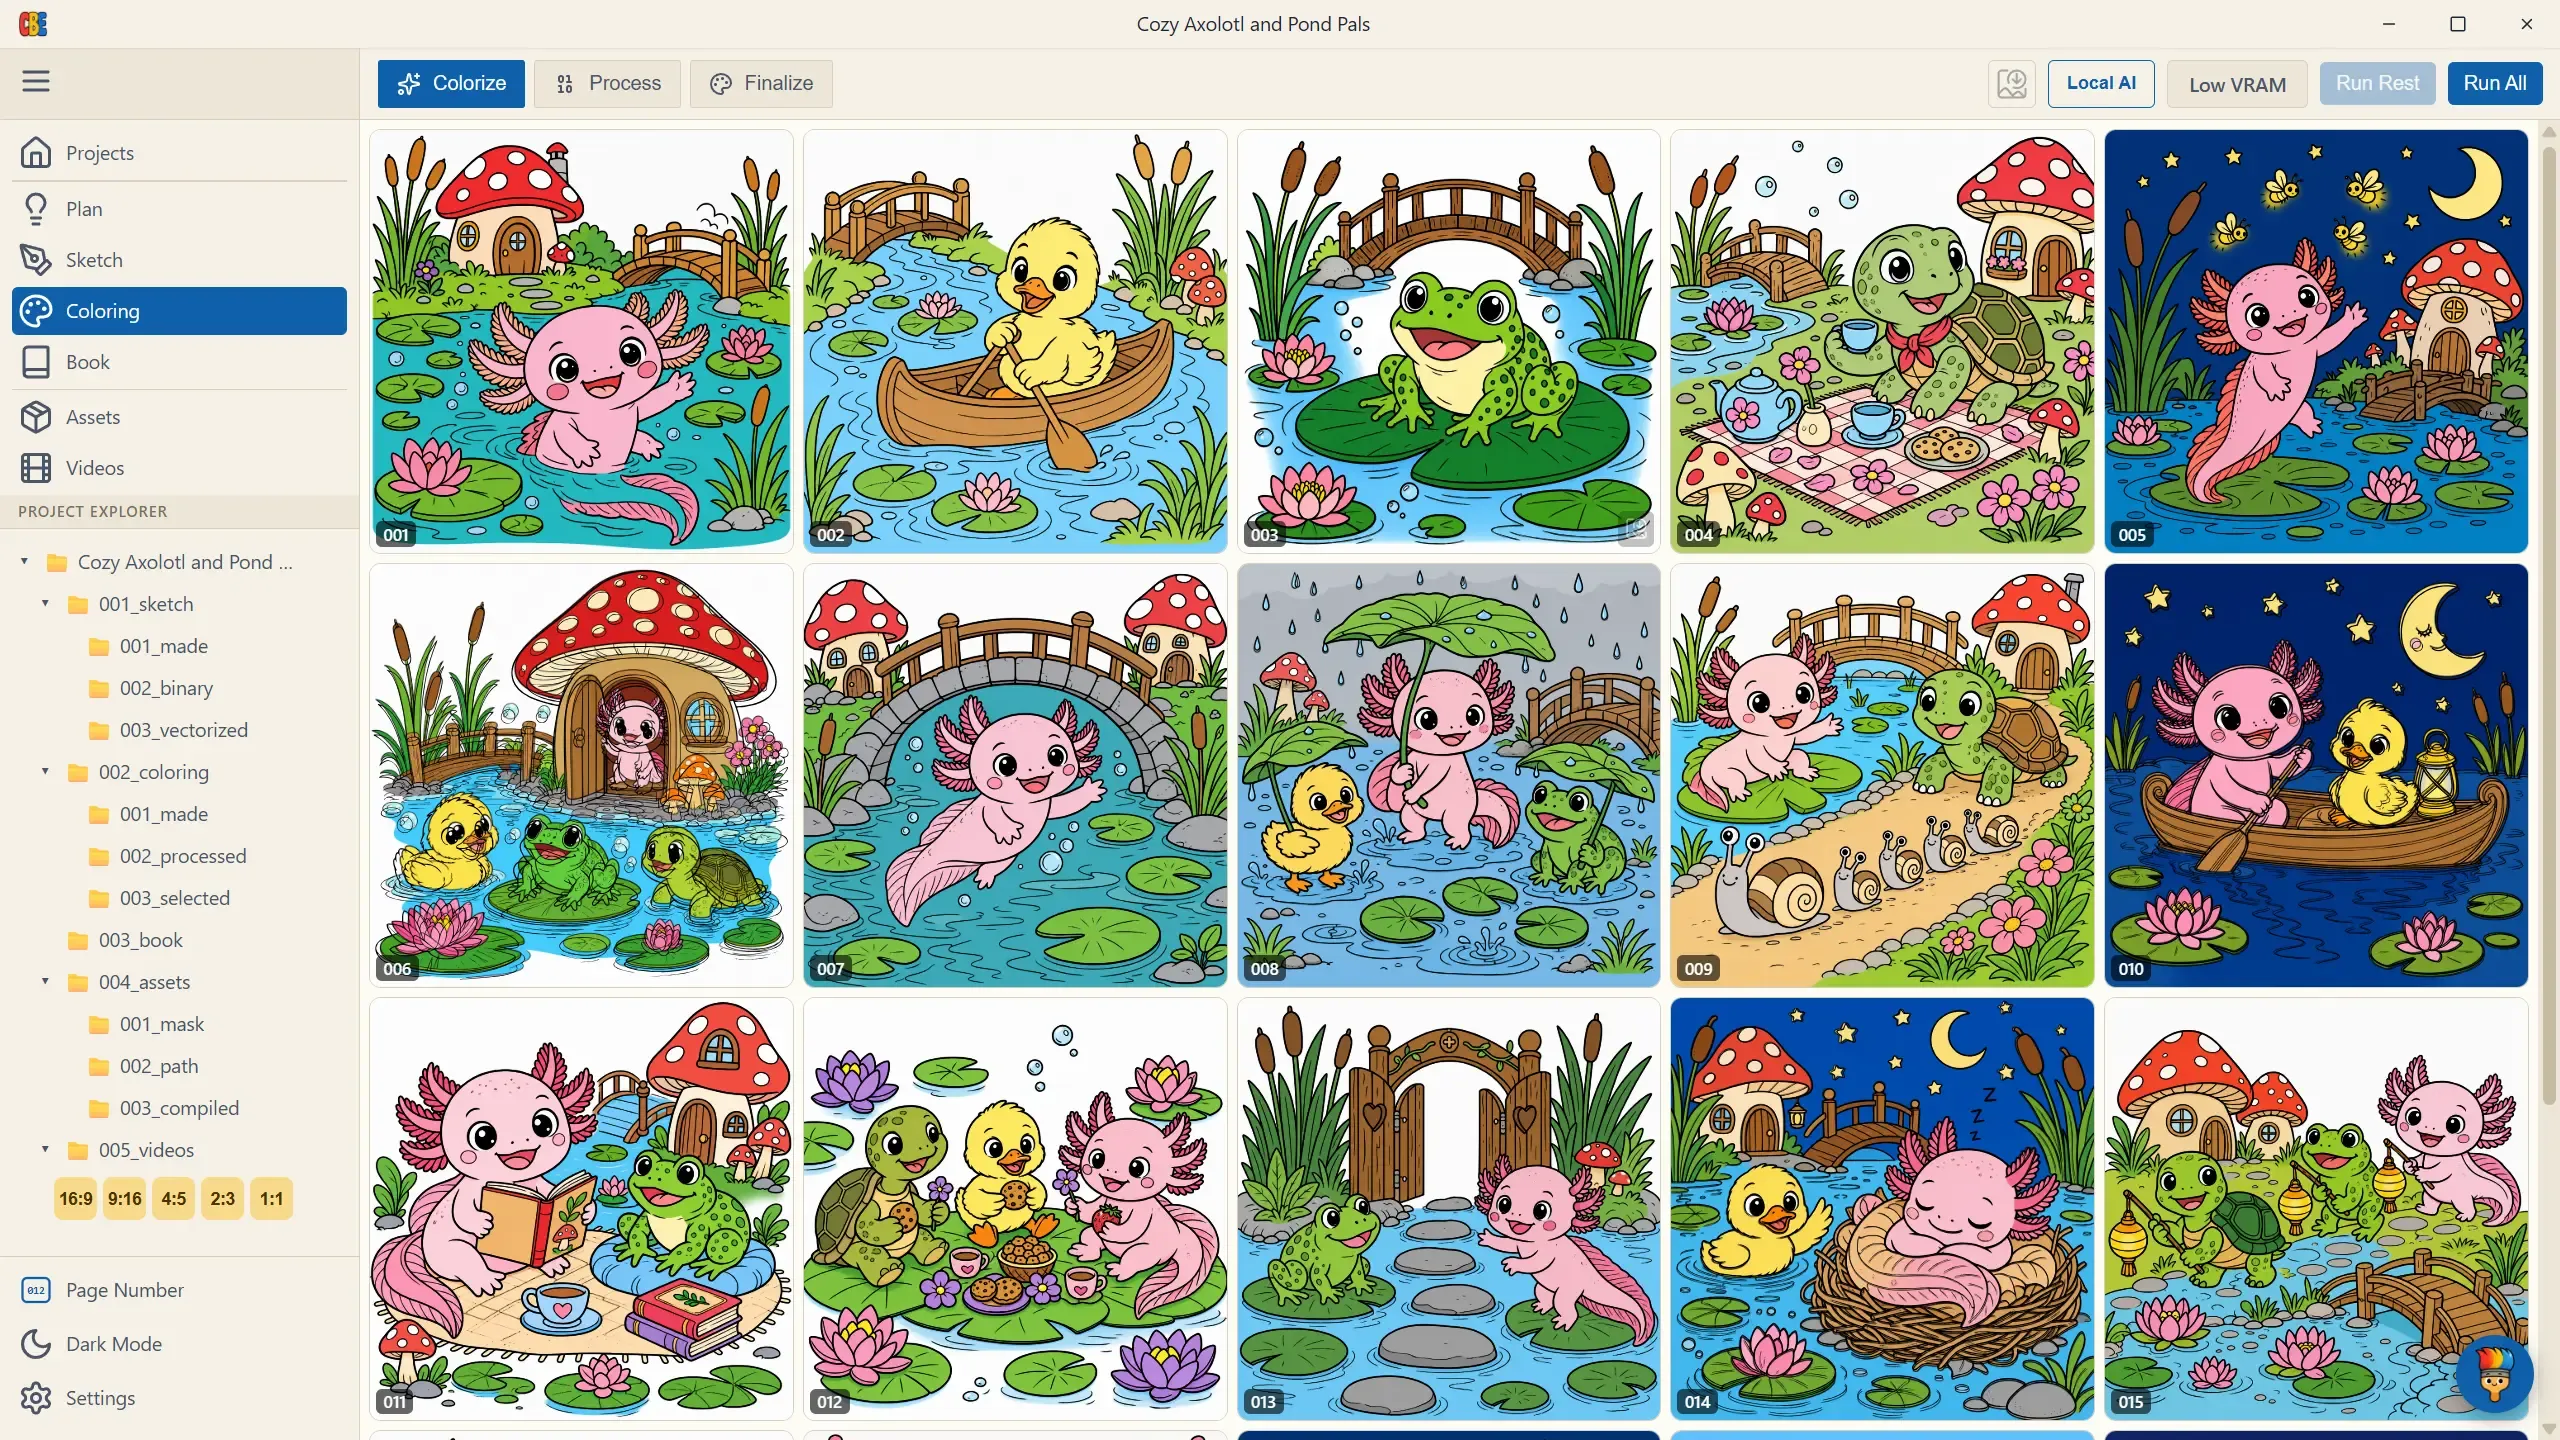The width and height of the screenshot is (2560, 1440).
Task: Open thumbnail 012 picnic on lily pad
Action: [x=1015, y=1209]
